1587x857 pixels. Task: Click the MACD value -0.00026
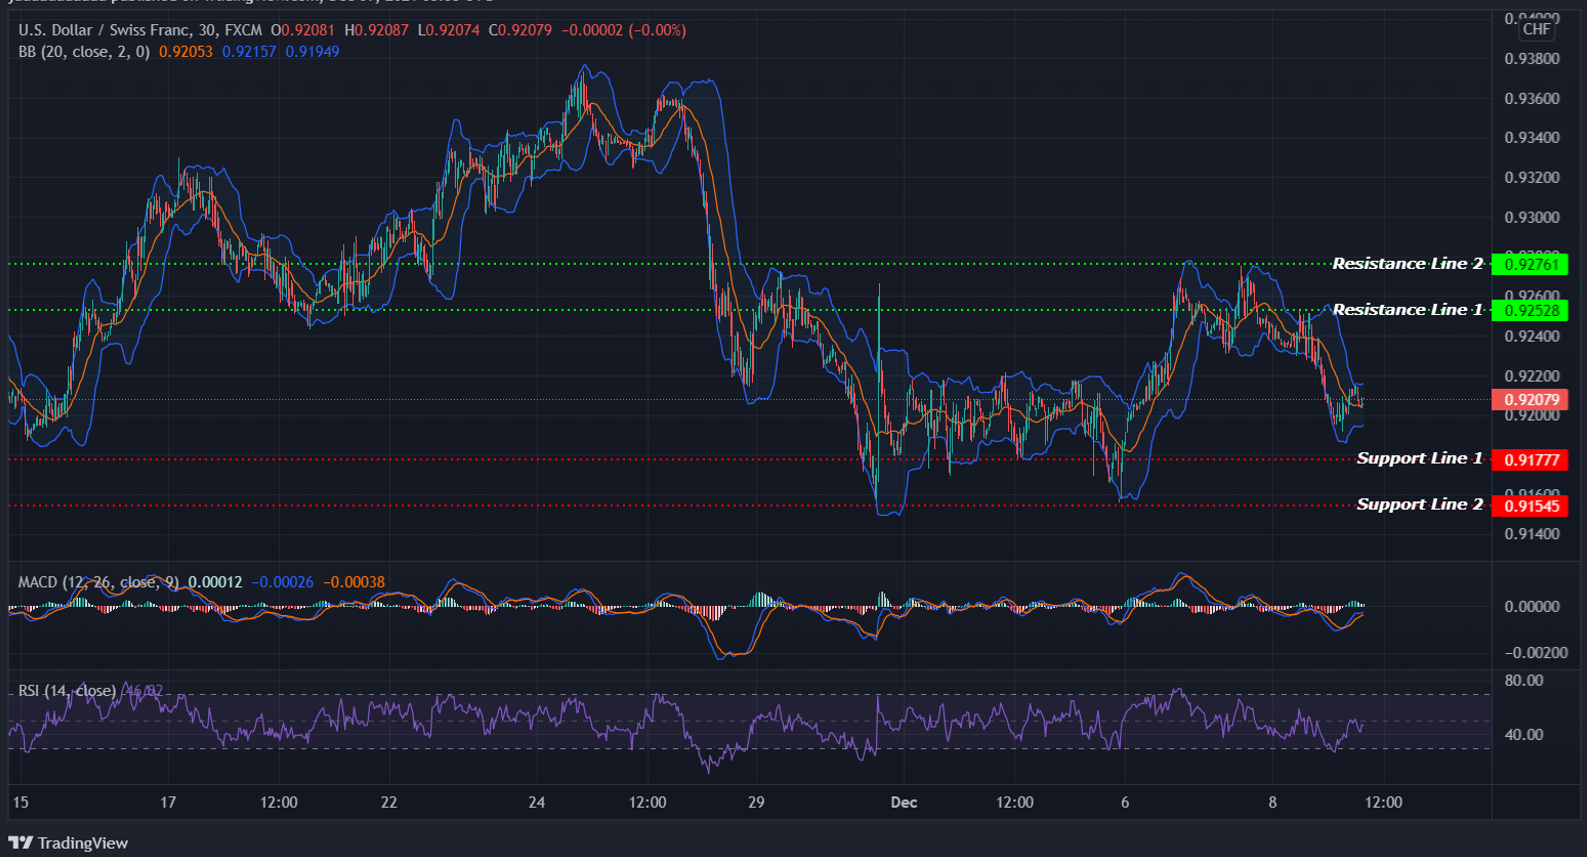coord(283,582)
